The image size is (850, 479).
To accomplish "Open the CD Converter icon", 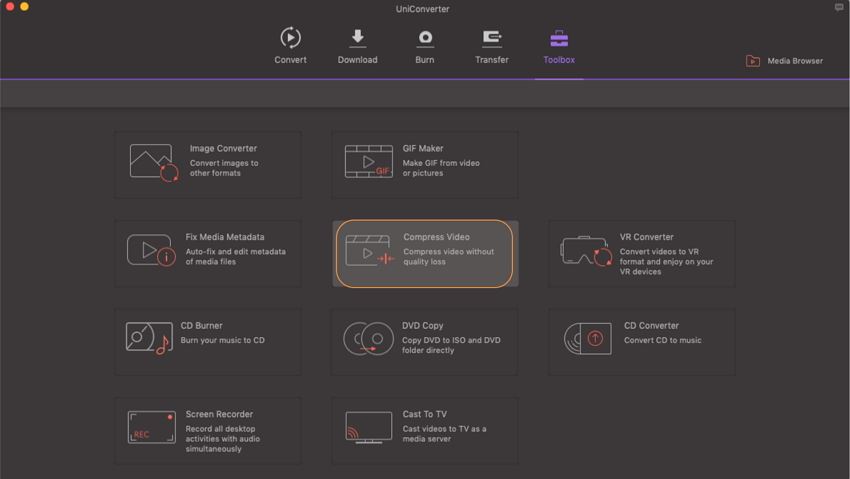I will (x=587, y=339).
